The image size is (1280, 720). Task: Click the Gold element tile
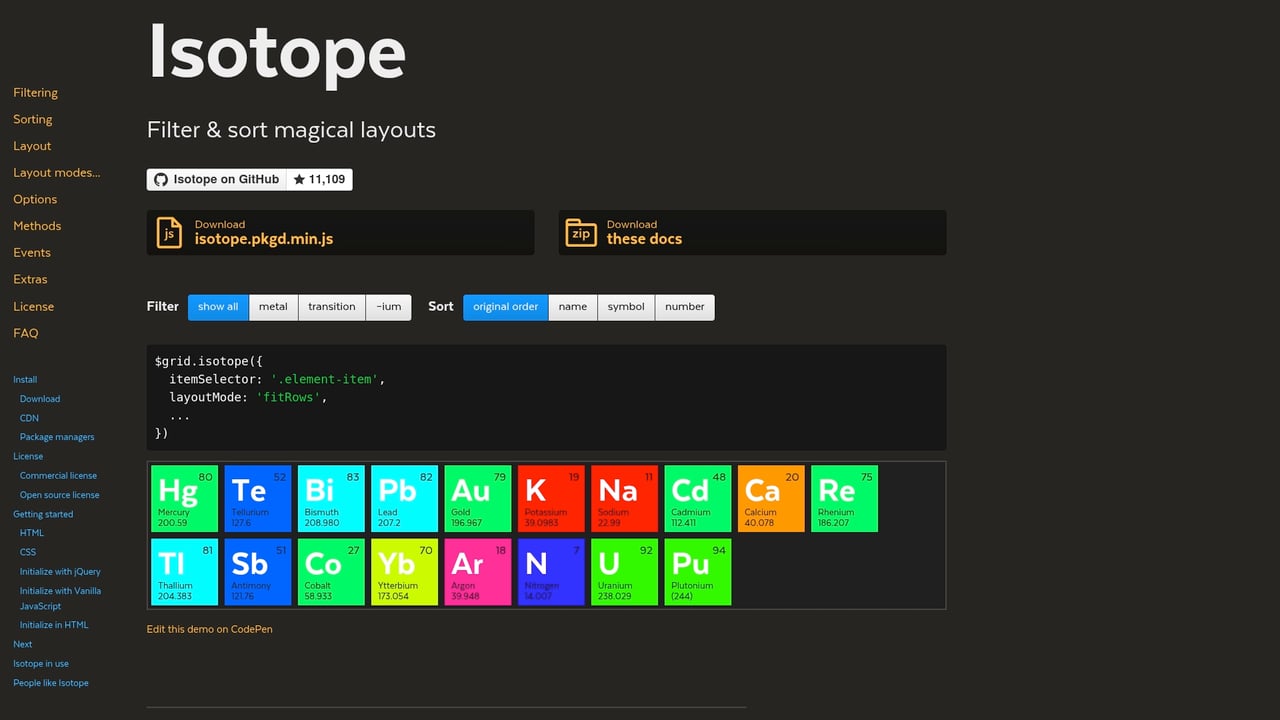477,497
